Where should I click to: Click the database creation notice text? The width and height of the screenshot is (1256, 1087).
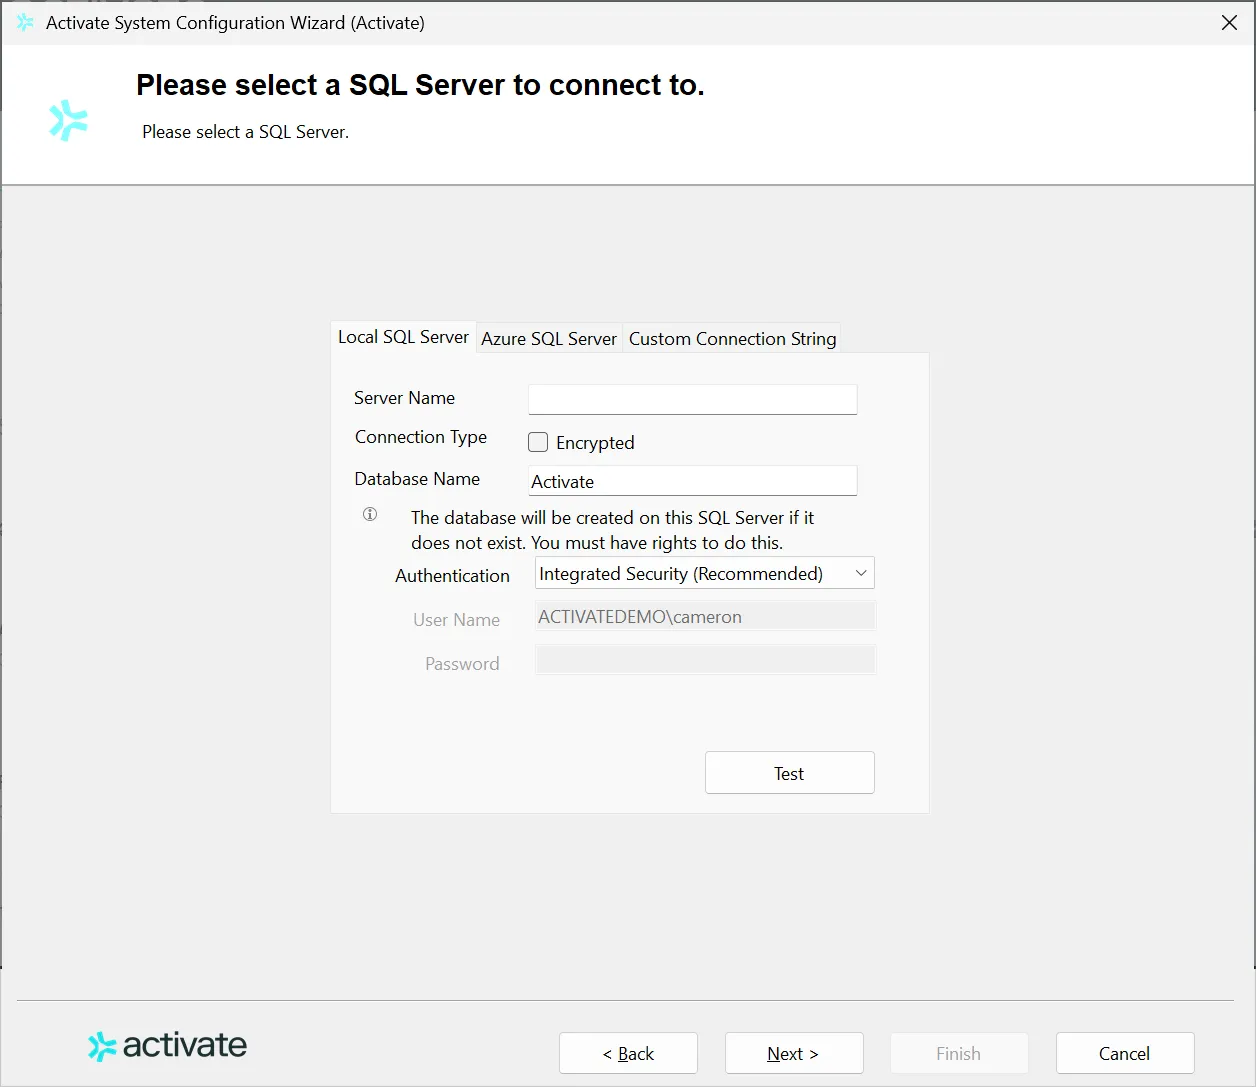pos(612,530)
